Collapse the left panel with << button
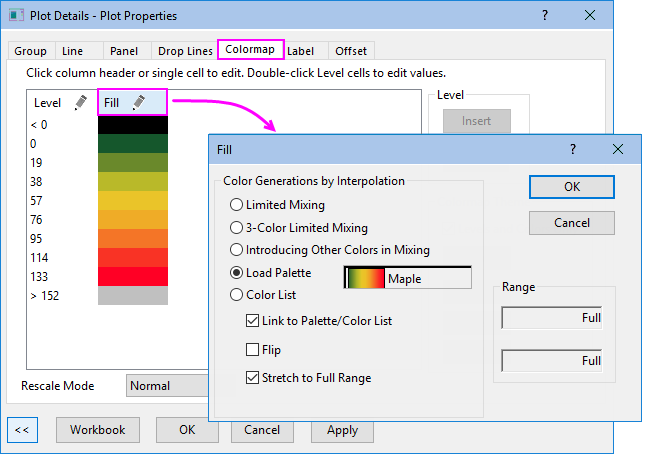650x454 pixels. point(22,430)
